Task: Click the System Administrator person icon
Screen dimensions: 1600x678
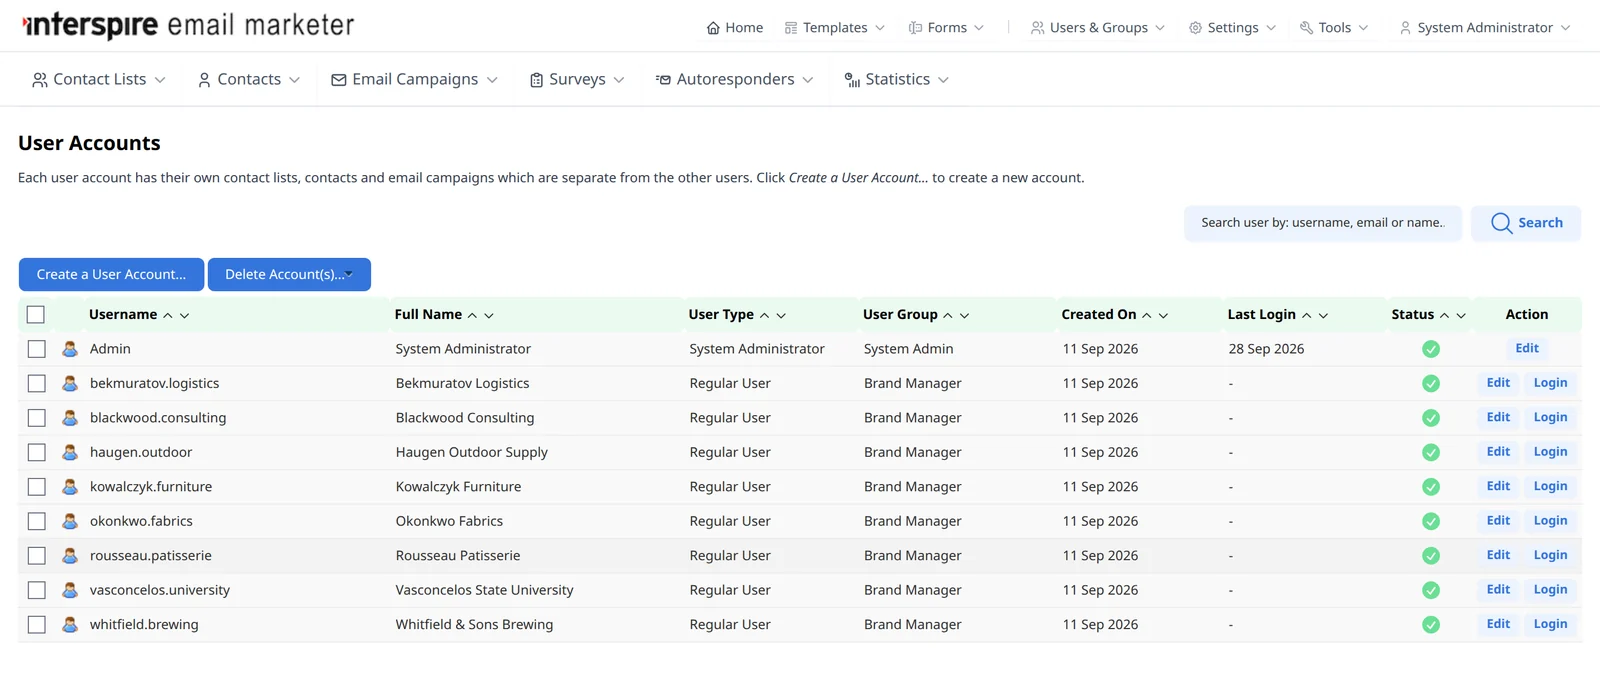Action: click(x=1405, y=28)
